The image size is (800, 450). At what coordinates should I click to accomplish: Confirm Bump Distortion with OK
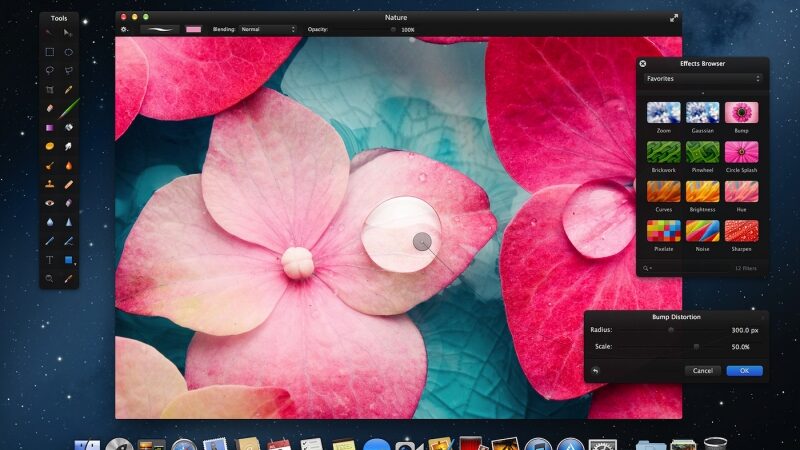(x=744, y=371)
